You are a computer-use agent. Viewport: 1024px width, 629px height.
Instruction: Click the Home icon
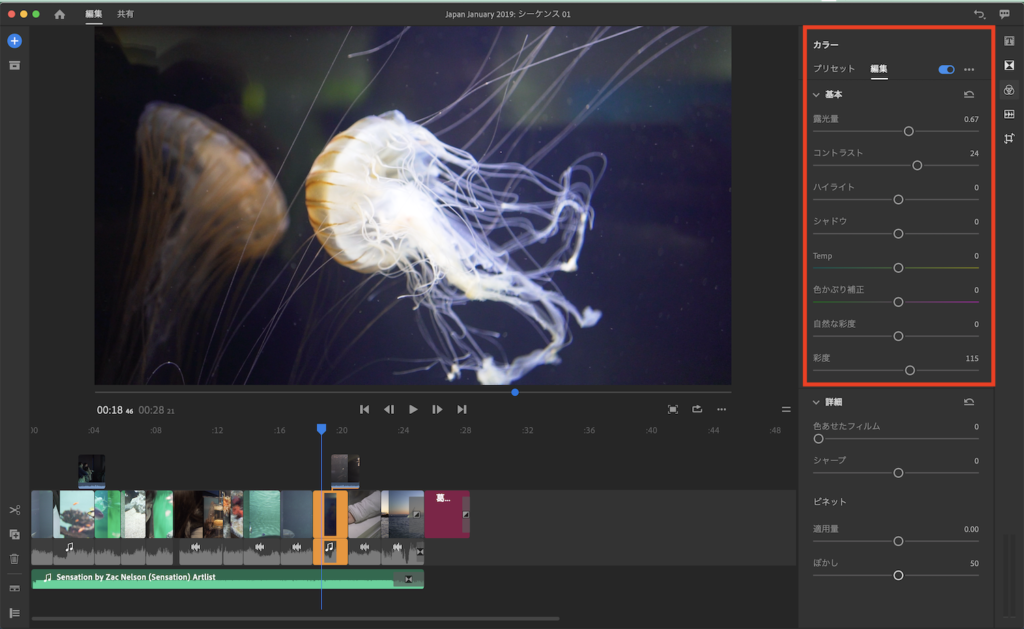pyautogui.click(x=60, y=15)
